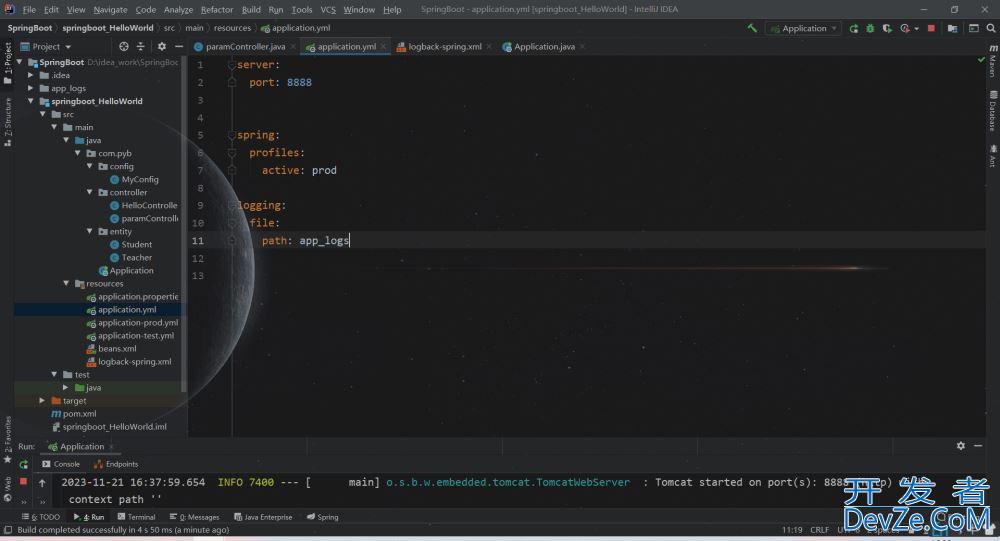Select the Console tab in Run panel
The height and width of the screenshot is (541, 1000).
(x=61, y=464)
